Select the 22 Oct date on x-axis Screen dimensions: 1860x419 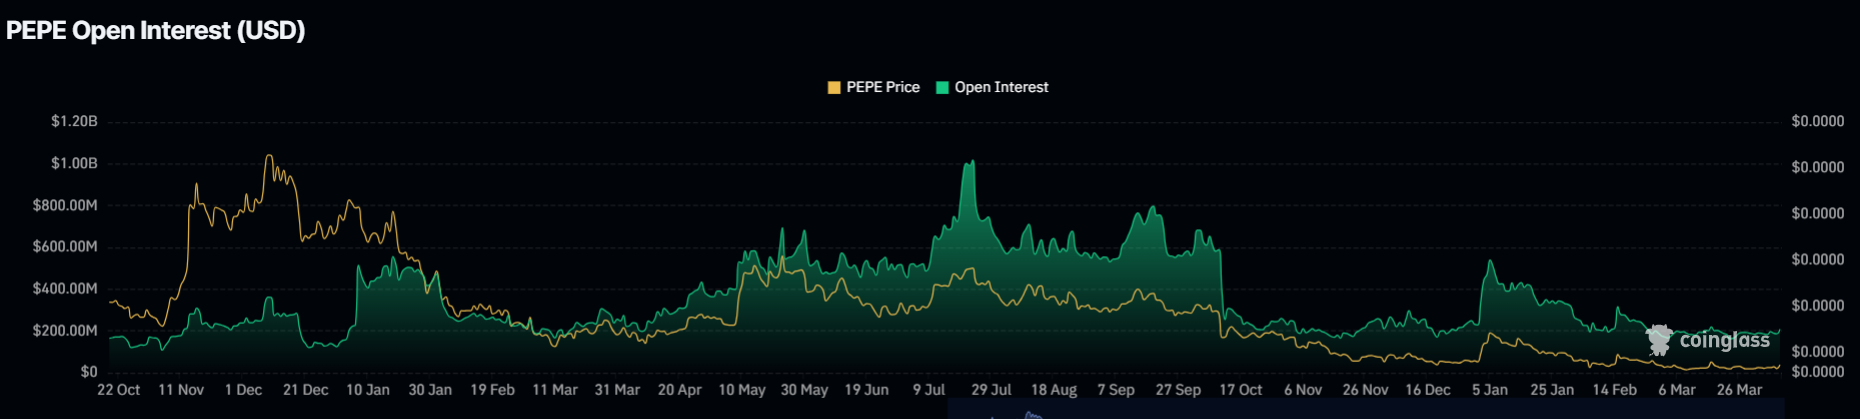pos(118,390)
